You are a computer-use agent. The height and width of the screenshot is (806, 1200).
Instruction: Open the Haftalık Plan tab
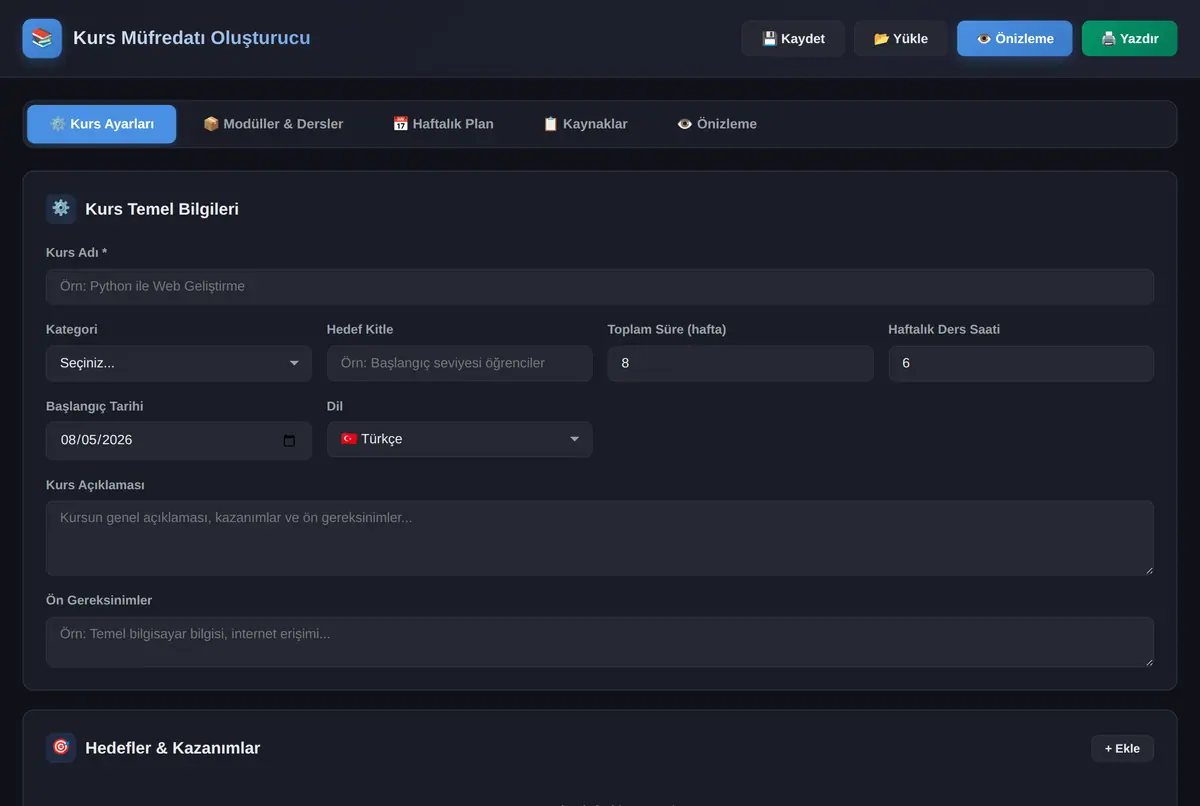[443, 124]
